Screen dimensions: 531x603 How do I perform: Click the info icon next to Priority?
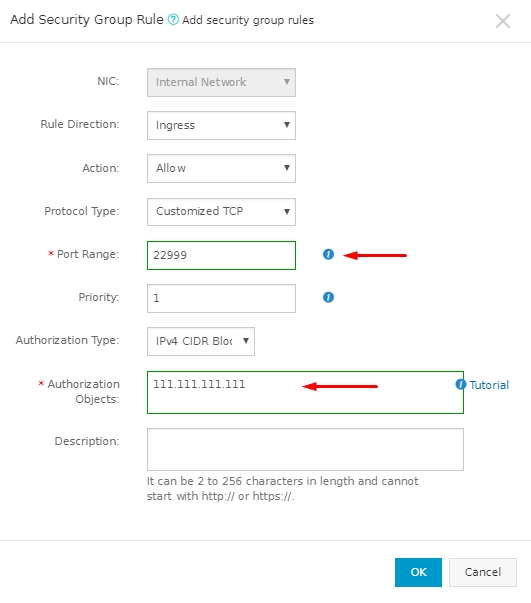[328, 297]
